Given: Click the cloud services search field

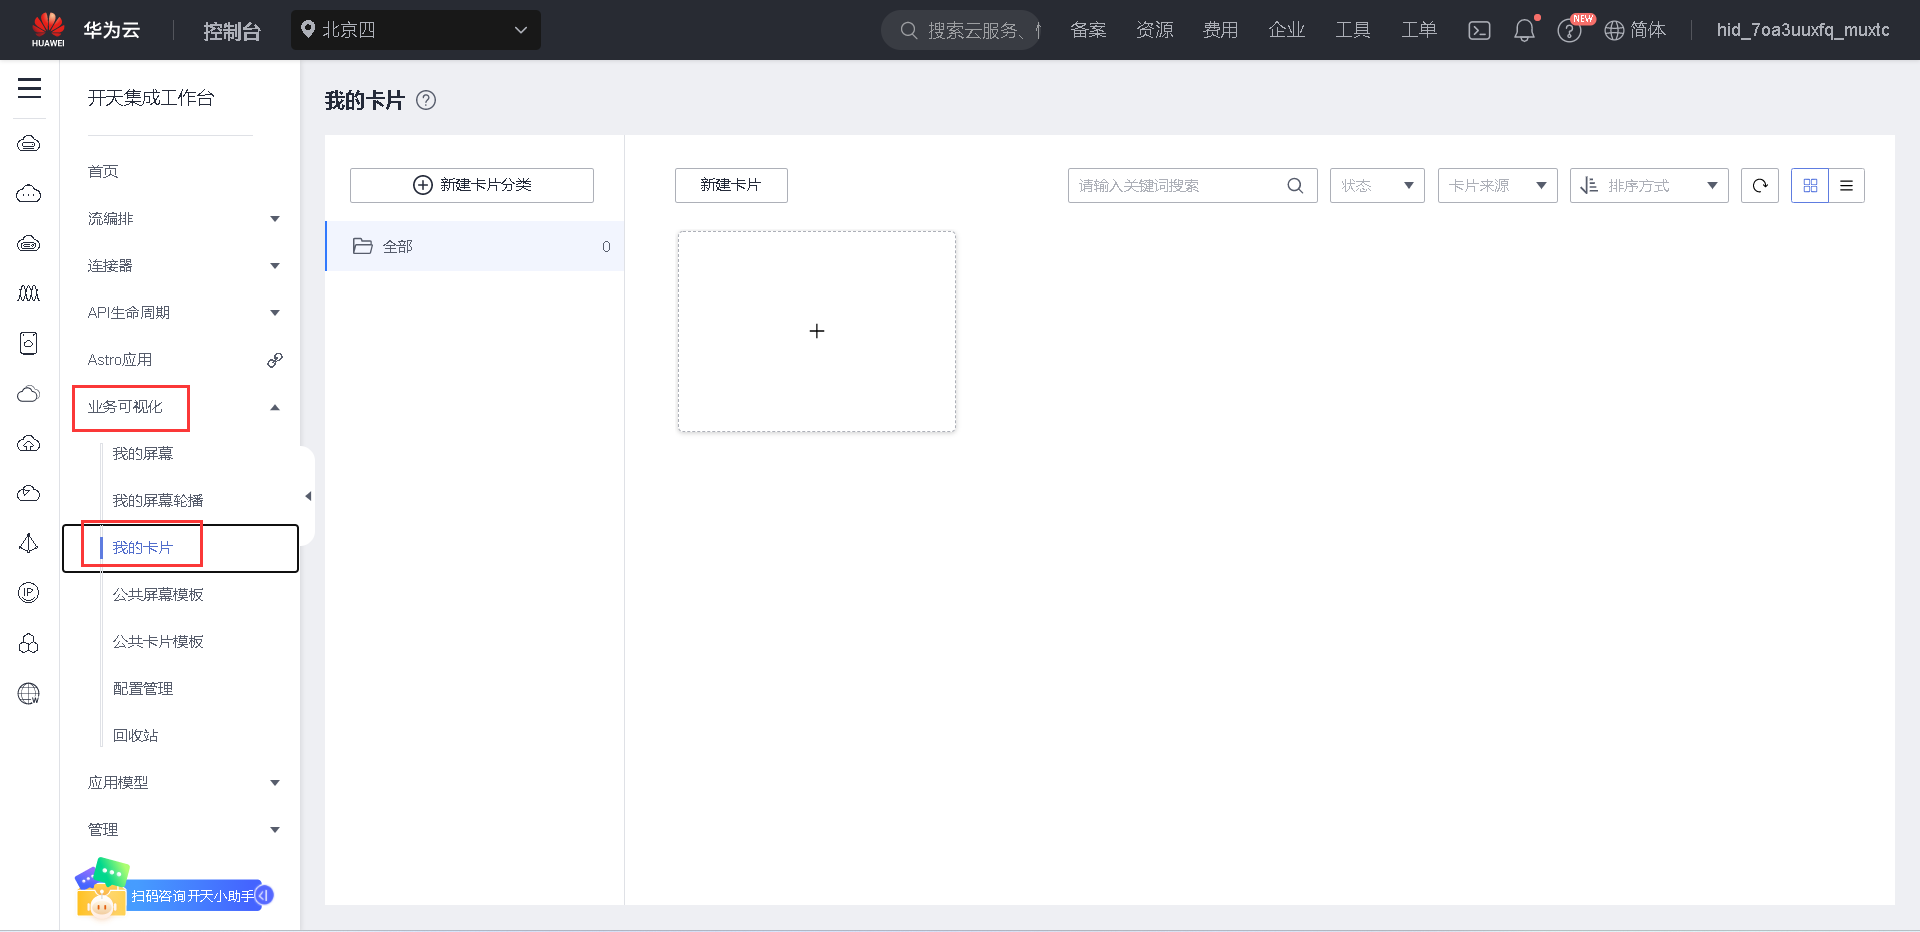Looking at the screenshot, I should (961, 30).
